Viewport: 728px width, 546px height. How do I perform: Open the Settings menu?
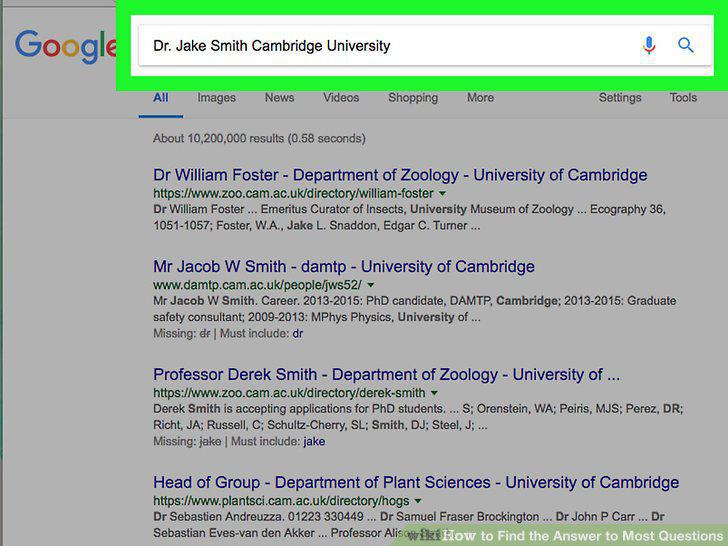(620, 98)
